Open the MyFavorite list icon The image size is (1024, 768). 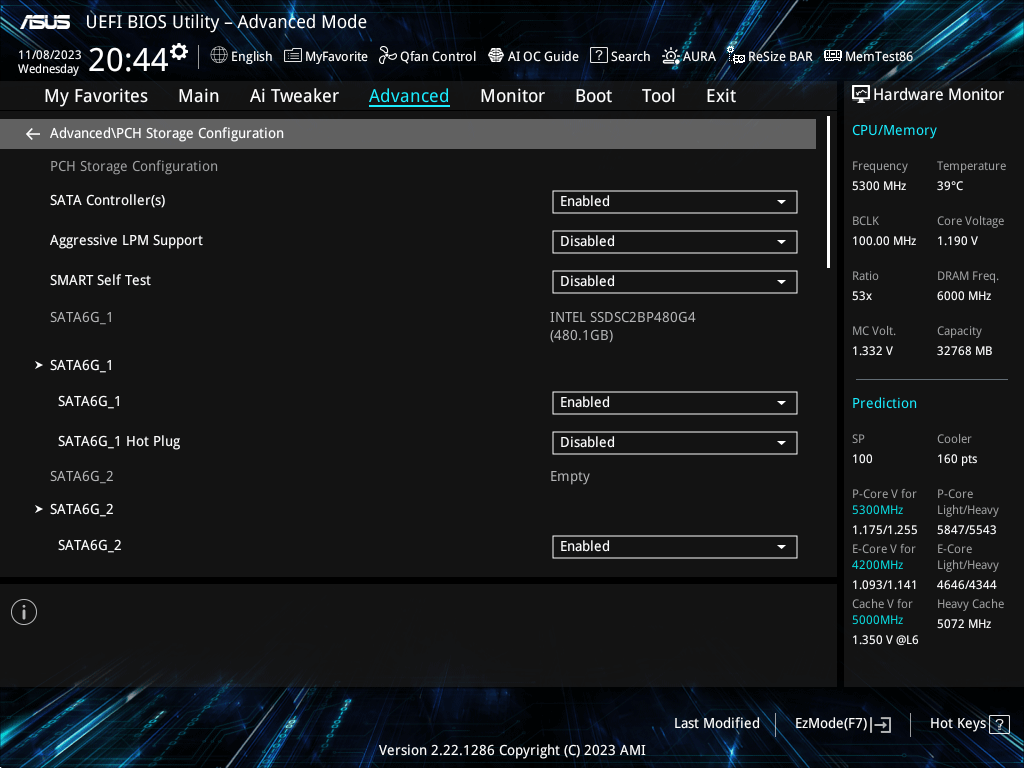point(293,56)
